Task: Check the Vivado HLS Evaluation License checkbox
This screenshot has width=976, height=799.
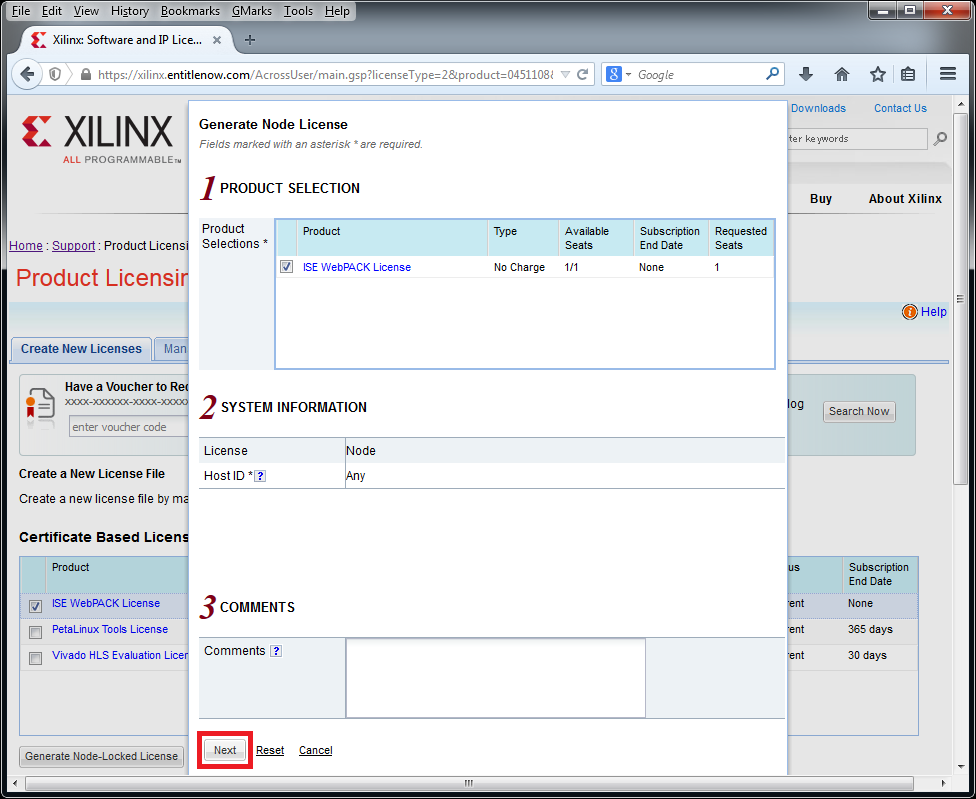Action: 35,658
